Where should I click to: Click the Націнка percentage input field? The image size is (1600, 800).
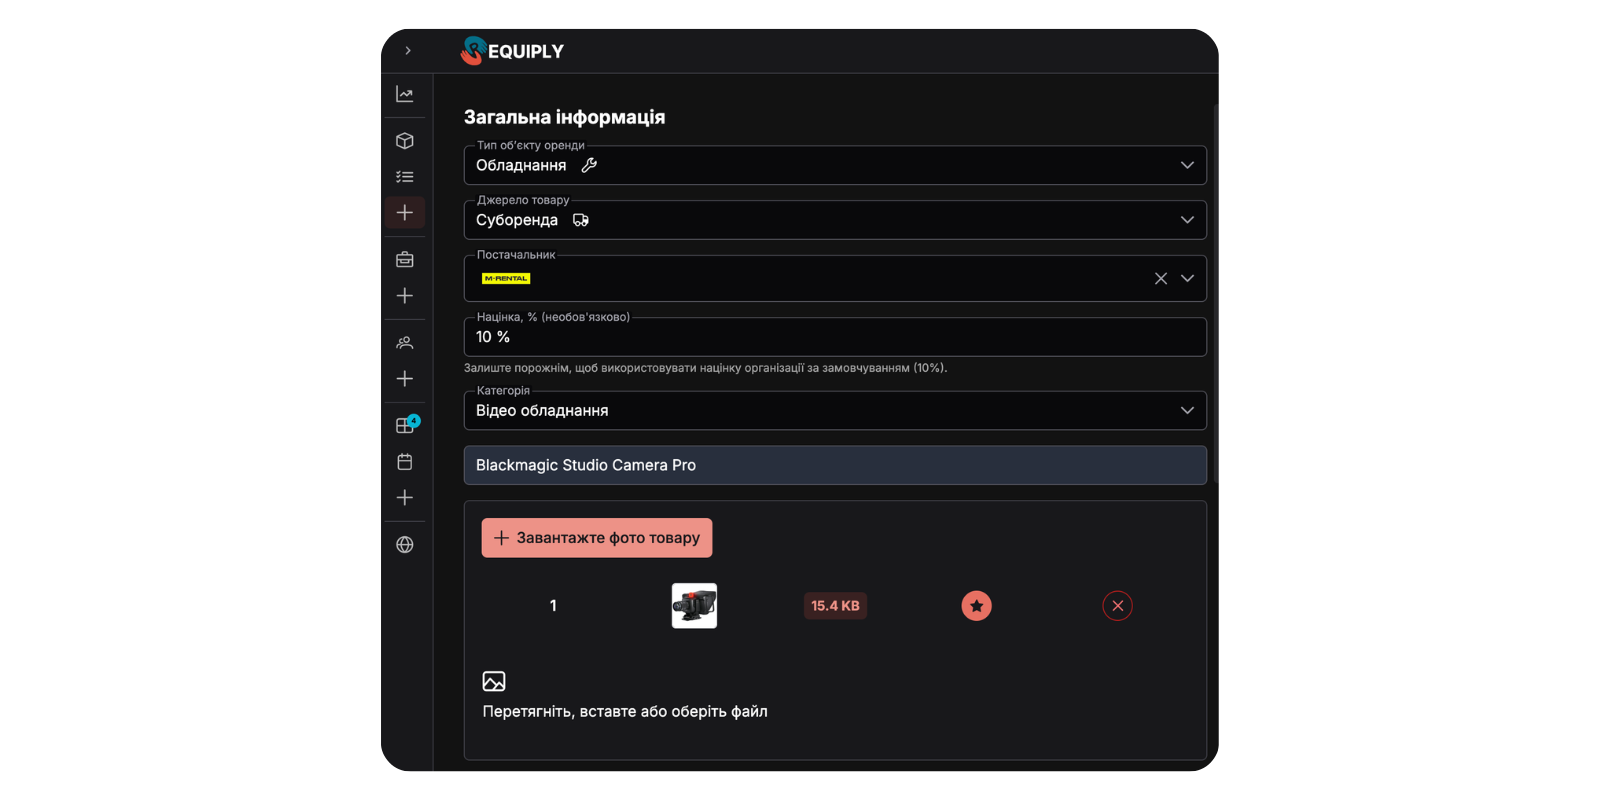click(835, 337)
